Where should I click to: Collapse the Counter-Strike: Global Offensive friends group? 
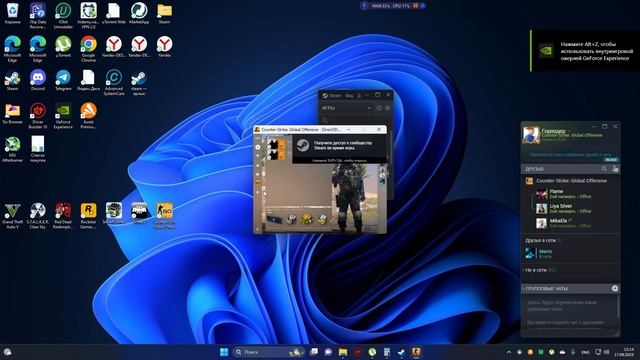point(571,180)
